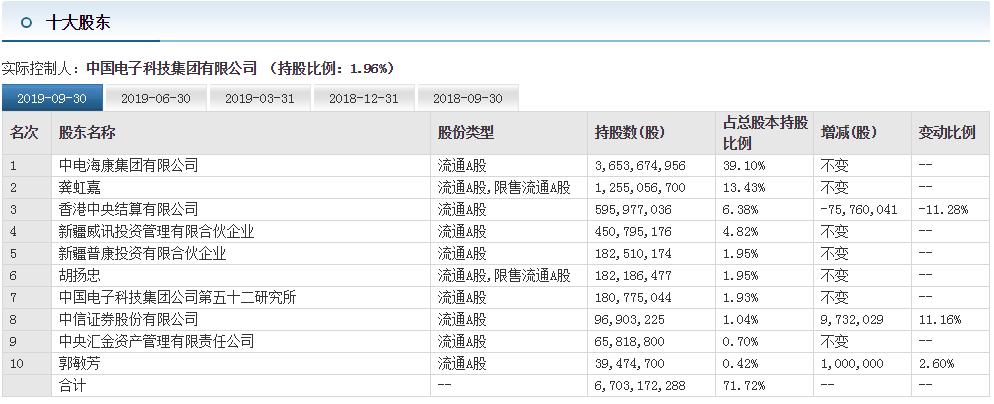Click holding value 450,795,176
This screenshot has height=404, width=994.
633,231
